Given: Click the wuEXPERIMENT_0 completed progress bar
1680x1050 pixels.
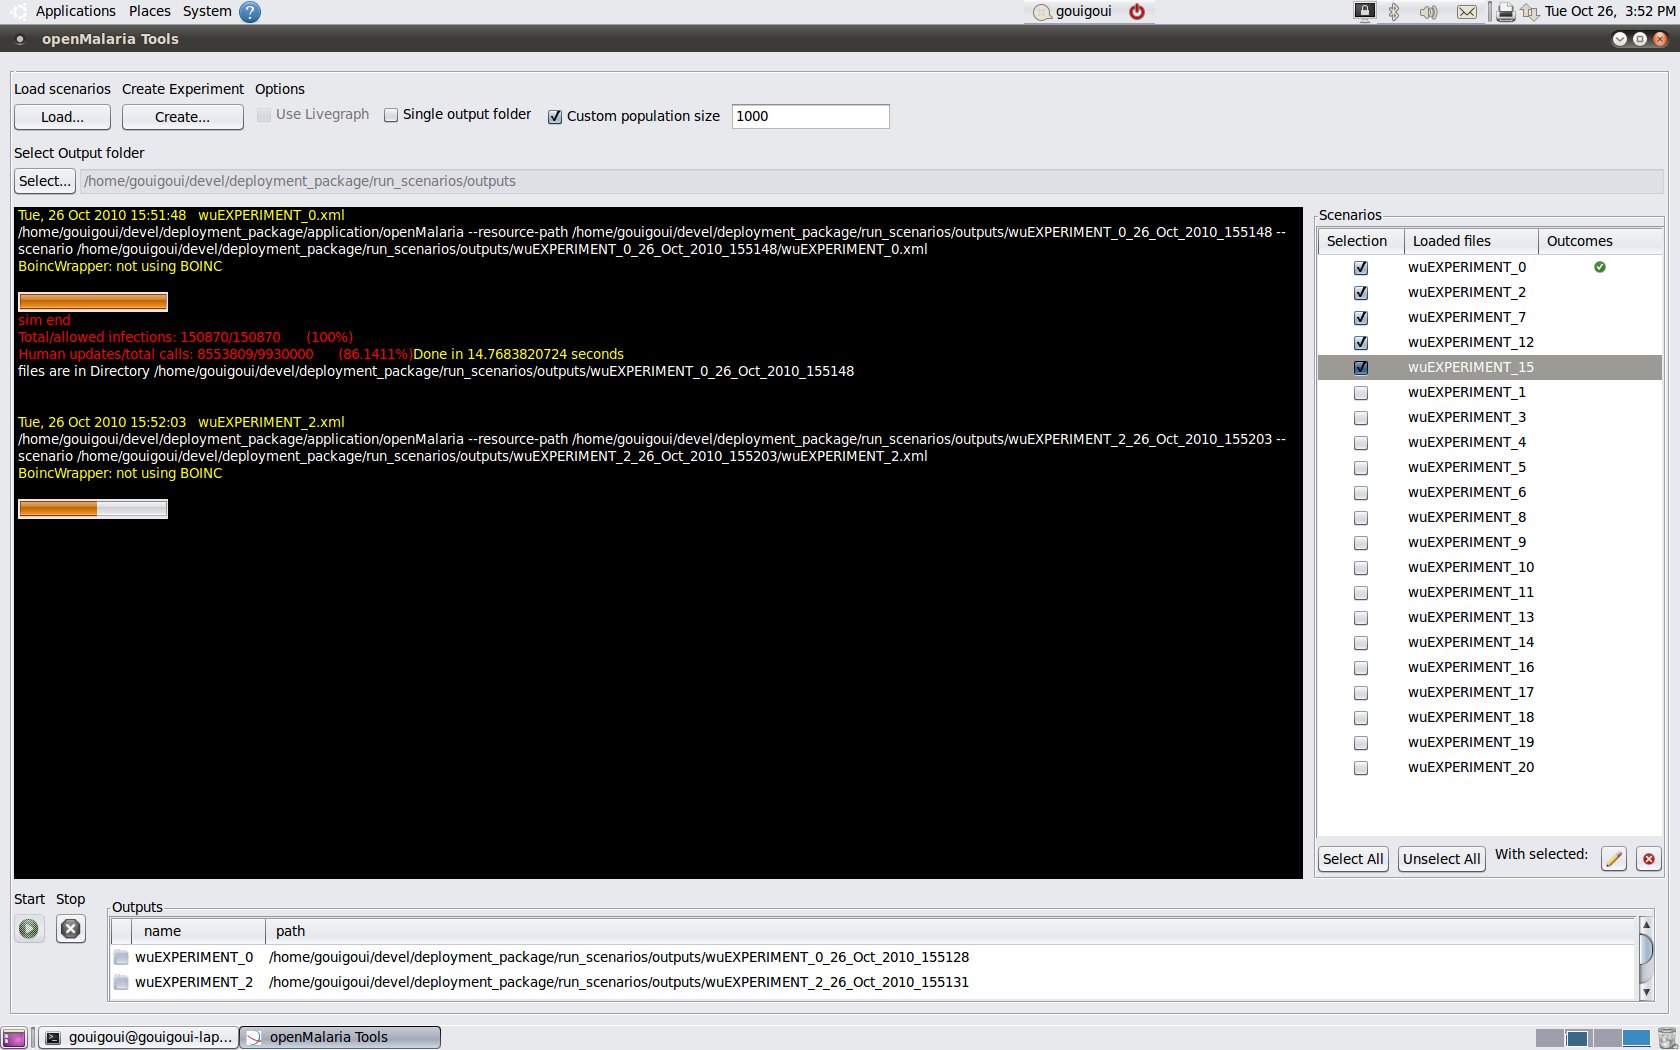Looking at the screenshot, I should point(93,302).
